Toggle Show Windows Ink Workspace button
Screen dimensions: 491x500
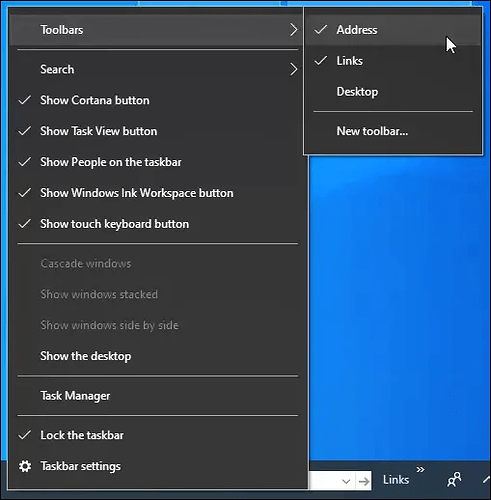pyautogui.click(x=157, y=193)
